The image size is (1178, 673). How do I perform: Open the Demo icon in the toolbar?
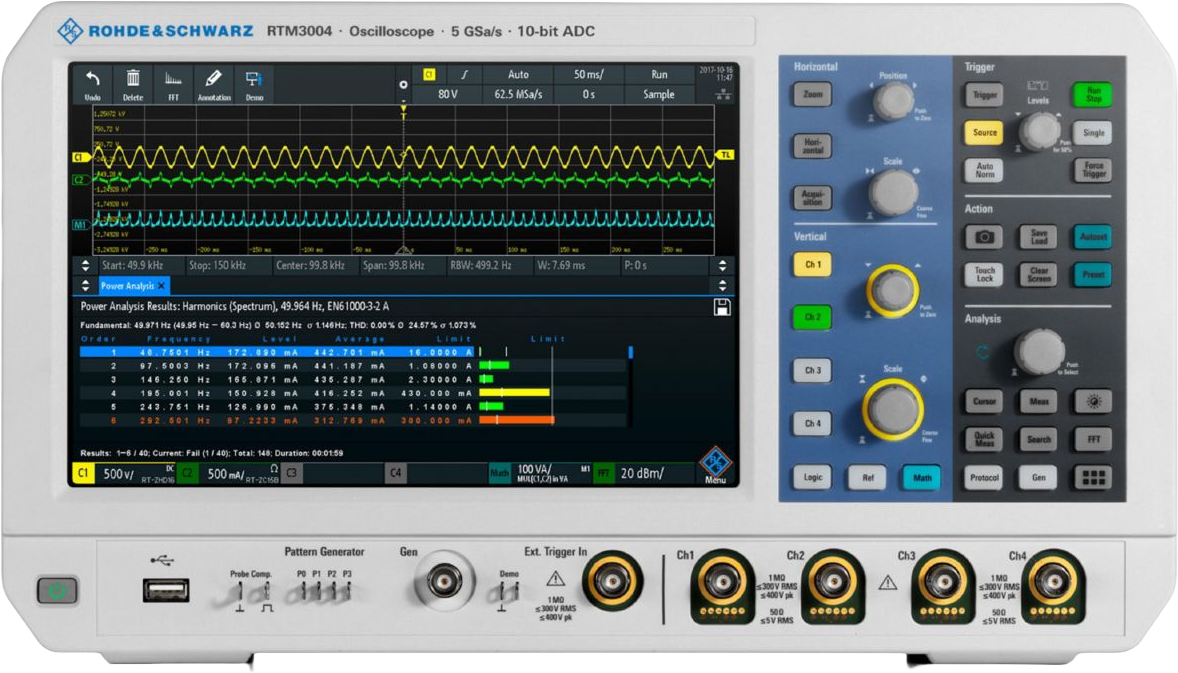254,84
